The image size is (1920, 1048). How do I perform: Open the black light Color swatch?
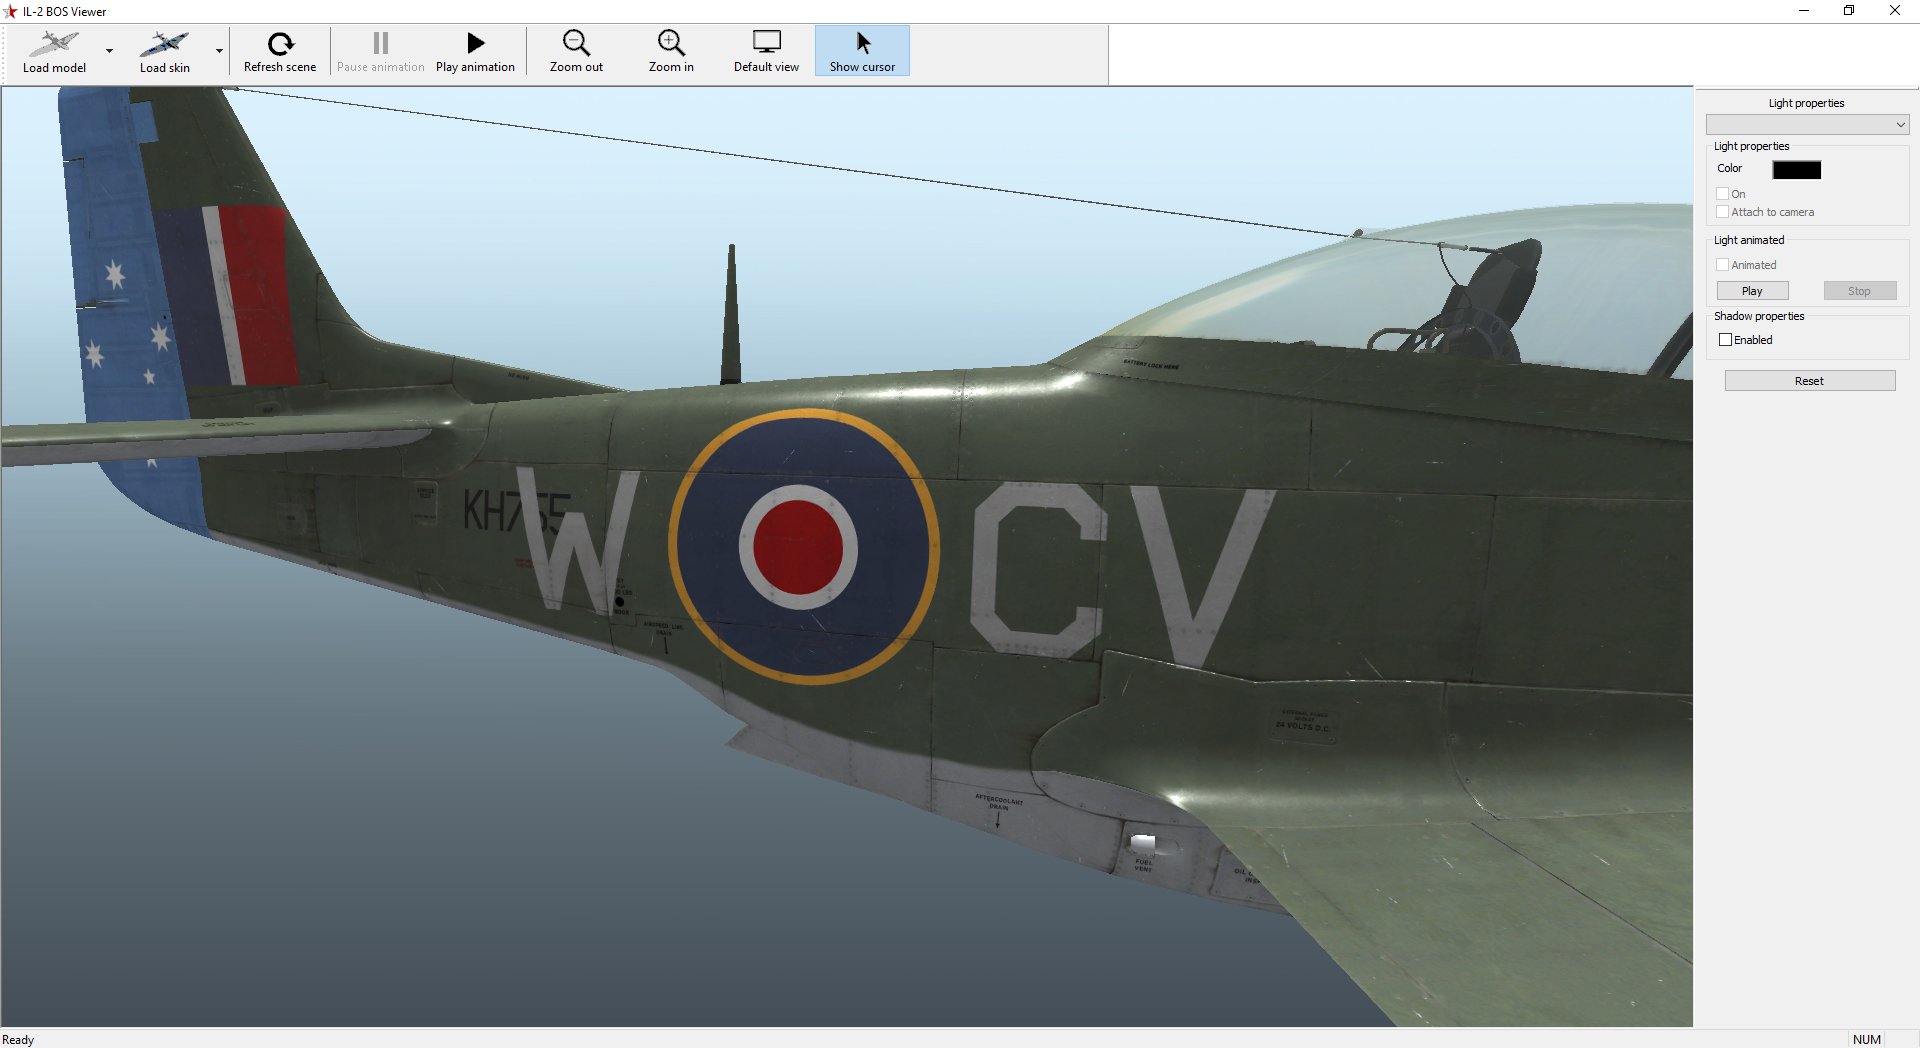tap(1796, 170)
